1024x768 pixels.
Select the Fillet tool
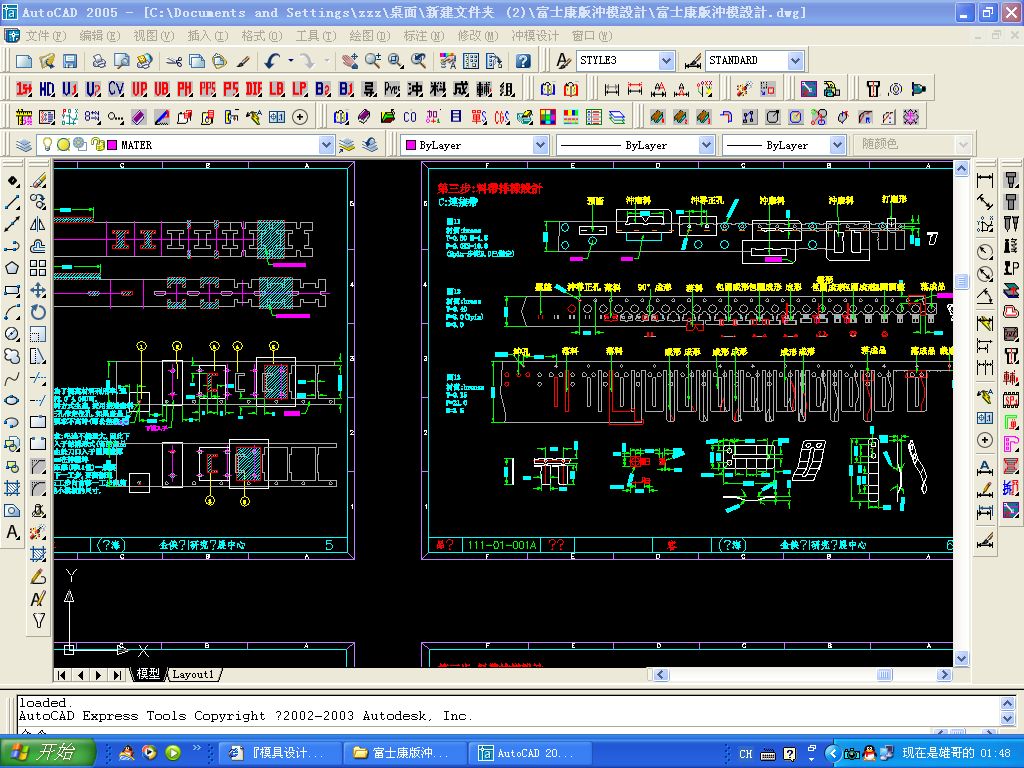coord(39,488)
